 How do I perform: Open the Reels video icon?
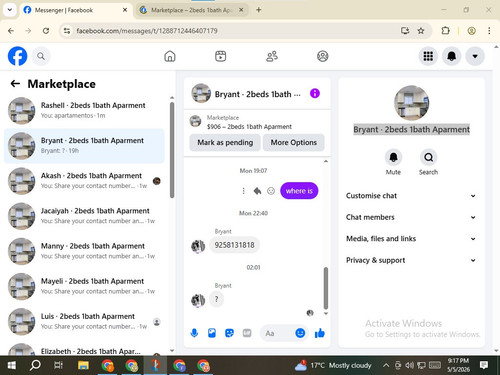click(220, 56)
